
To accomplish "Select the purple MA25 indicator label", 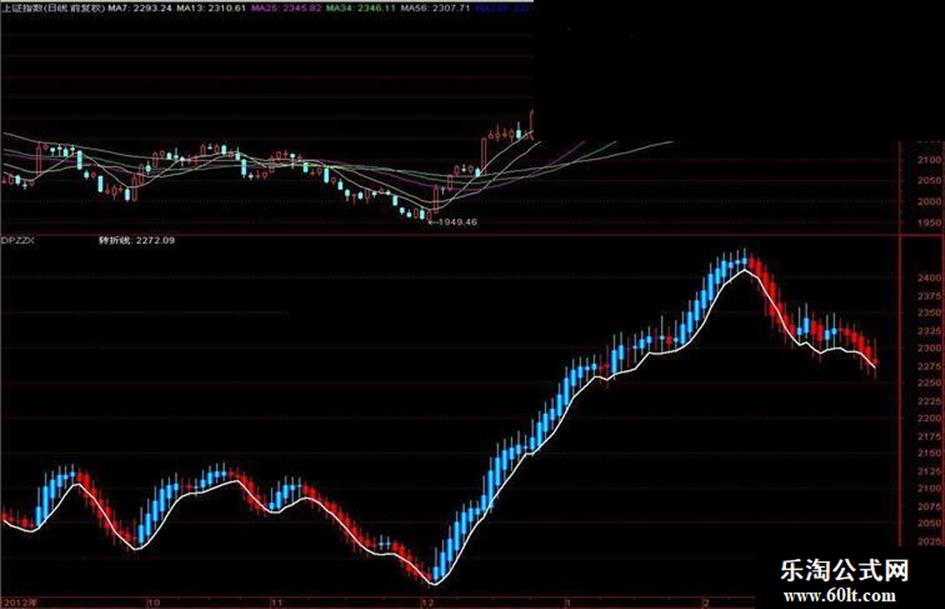I will pyautogui.click(x=286, y=9).
